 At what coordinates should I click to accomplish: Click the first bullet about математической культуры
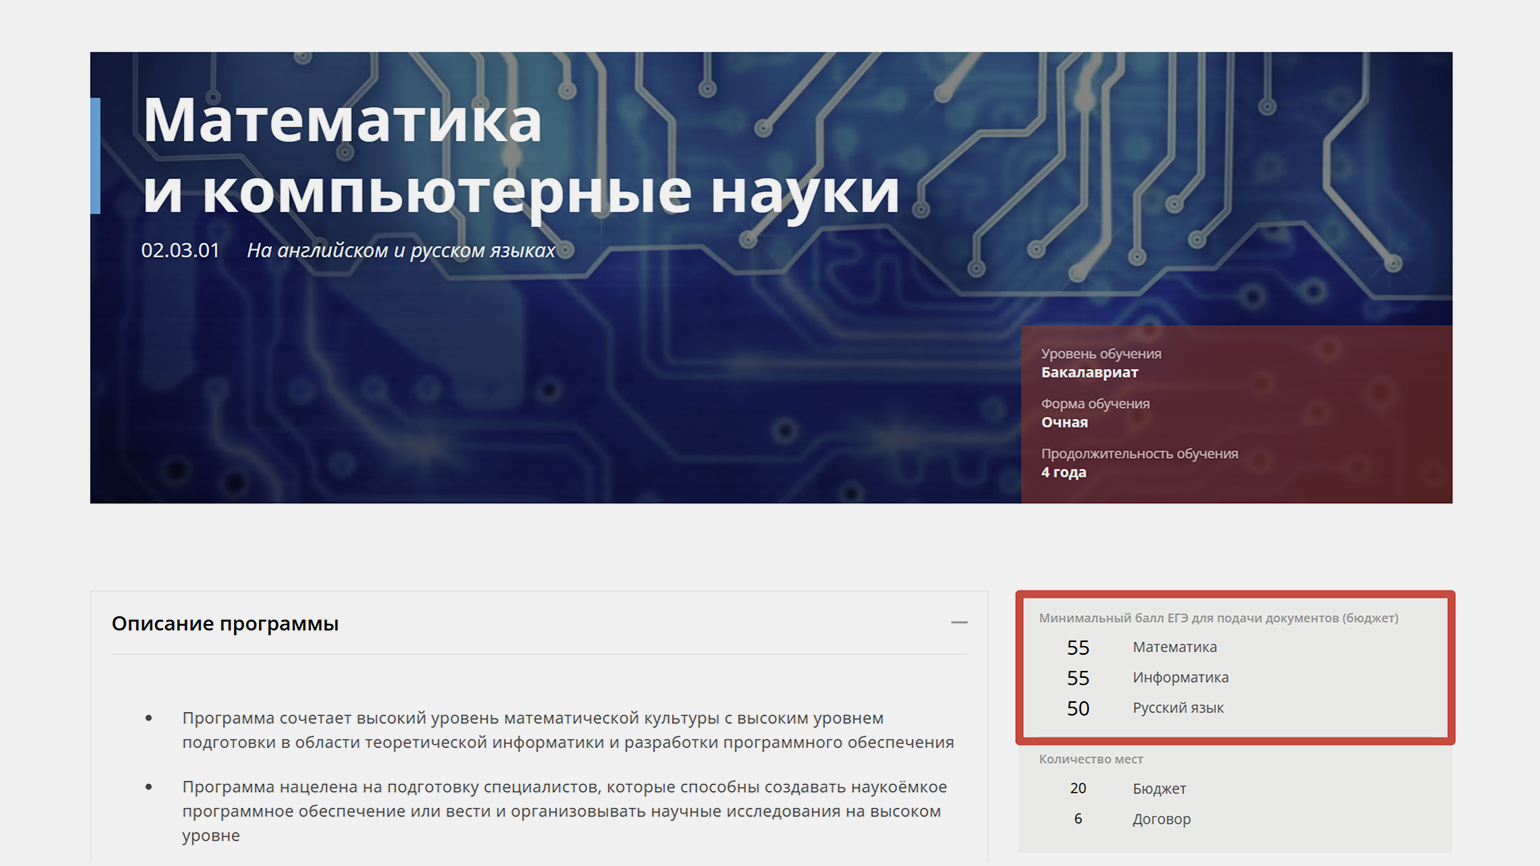567,730
